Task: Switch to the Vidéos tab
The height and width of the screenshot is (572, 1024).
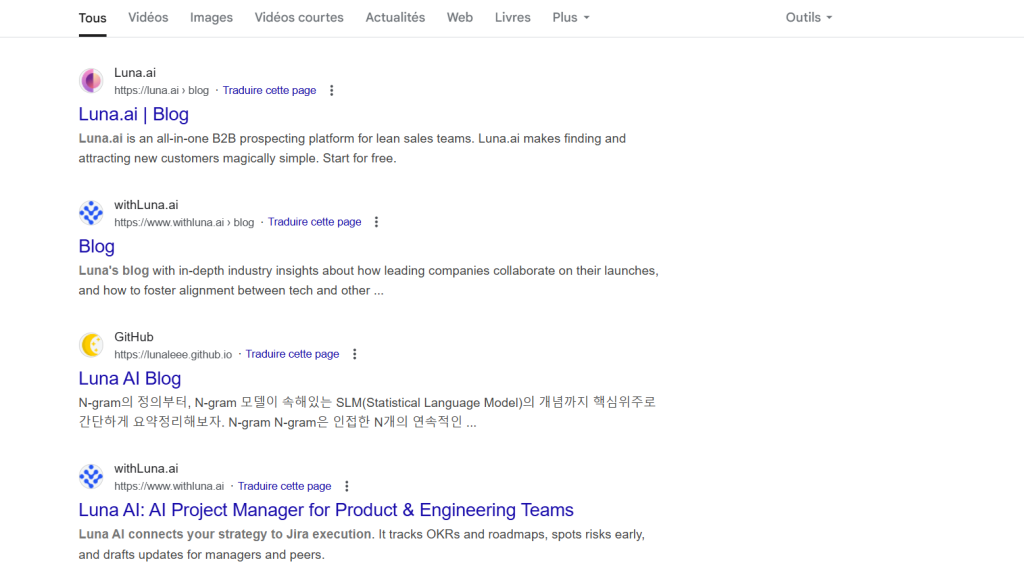Action: tap(148, 18)
